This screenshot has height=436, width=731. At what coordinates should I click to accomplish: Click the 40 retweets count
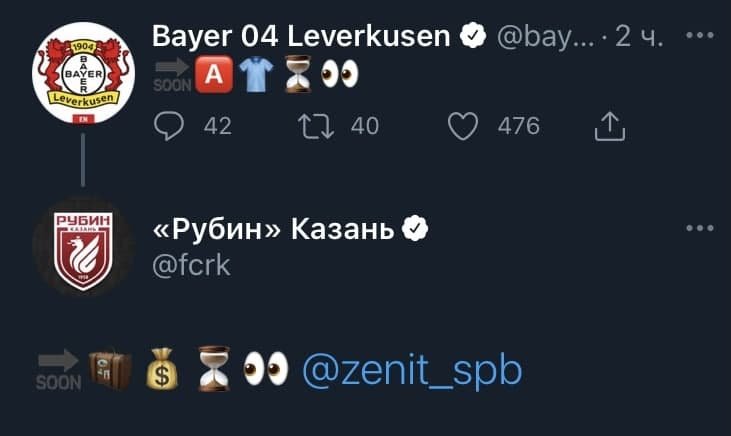click(365, 126)
